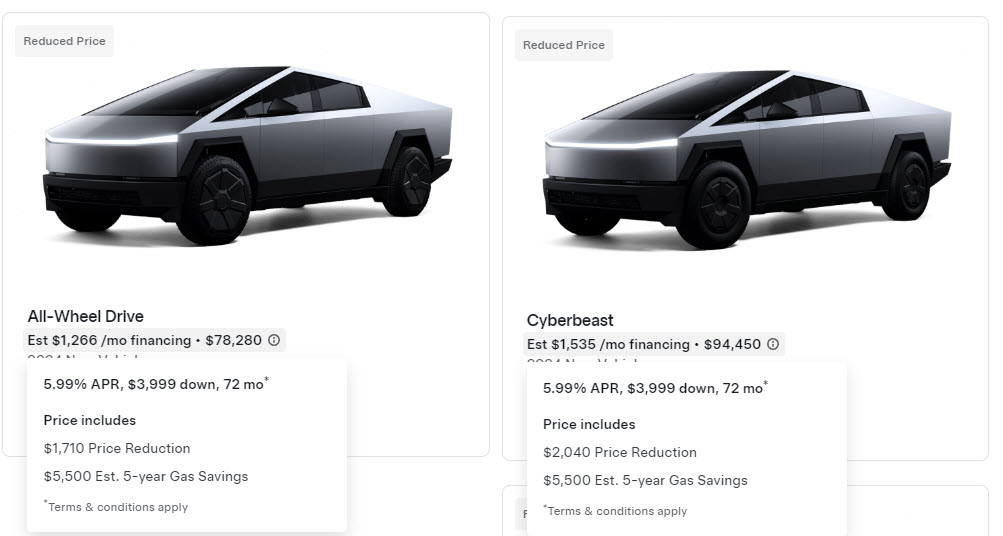
Task: Click the $94,450 vehicle price
Action: 732,344
